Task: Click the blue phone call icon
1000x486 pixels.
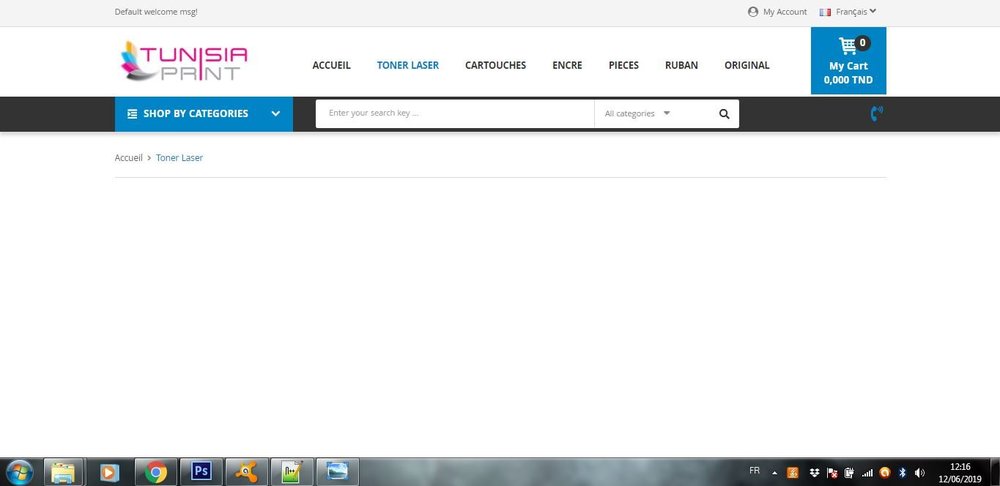Action: [x=877, y=114]
